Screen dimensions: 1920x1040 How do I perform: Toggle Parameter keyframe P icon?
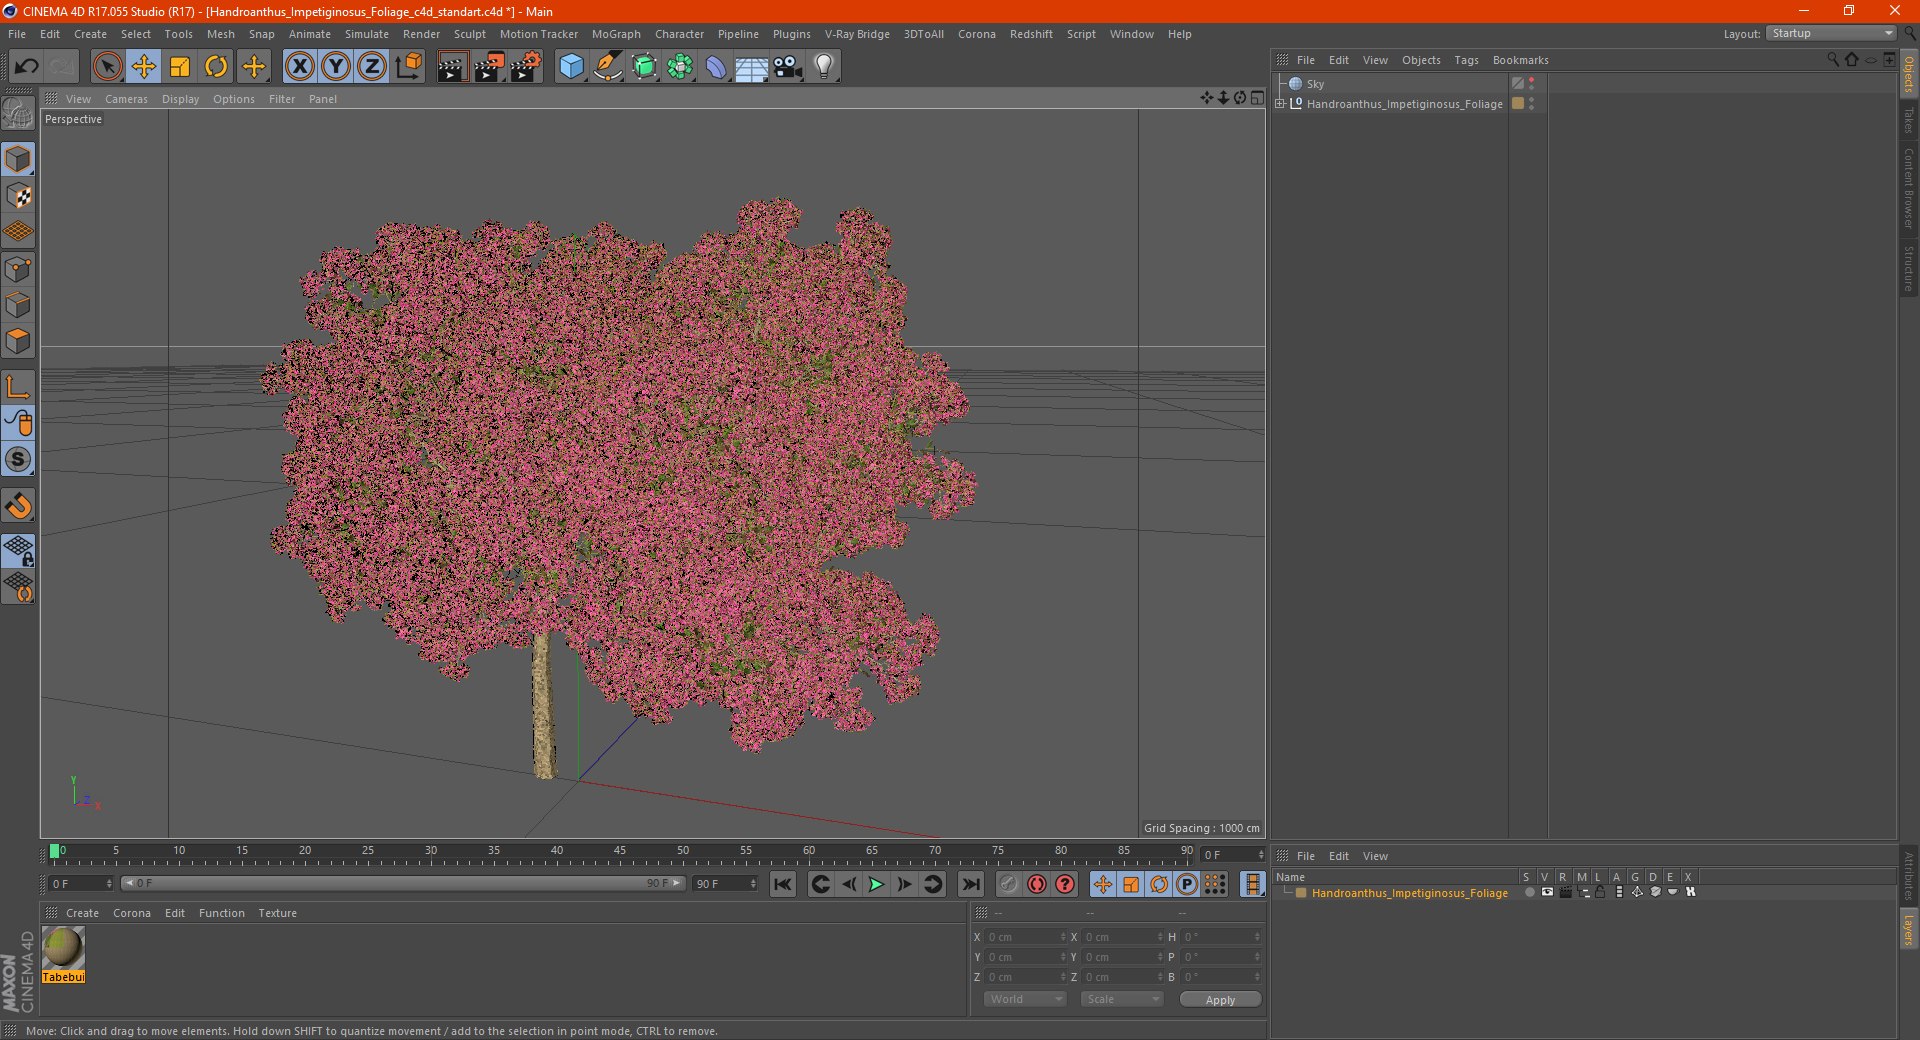[x=1187, y=884]
